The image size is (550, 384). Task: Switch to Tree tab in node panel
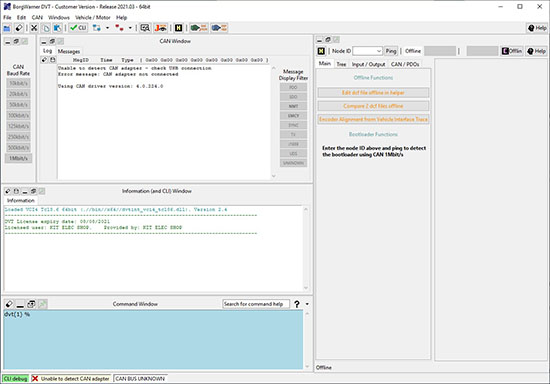[341, 64]
